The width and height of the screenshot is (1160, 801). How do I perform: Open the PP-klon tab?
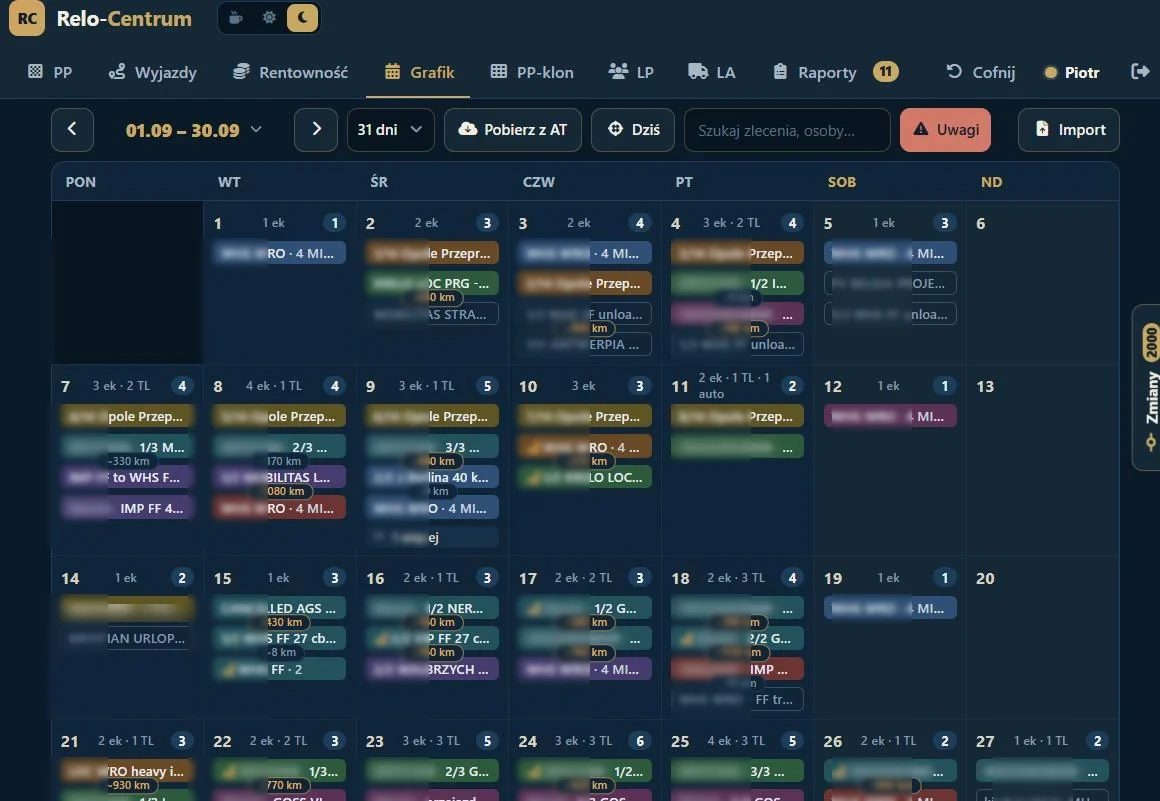point(532,72)
